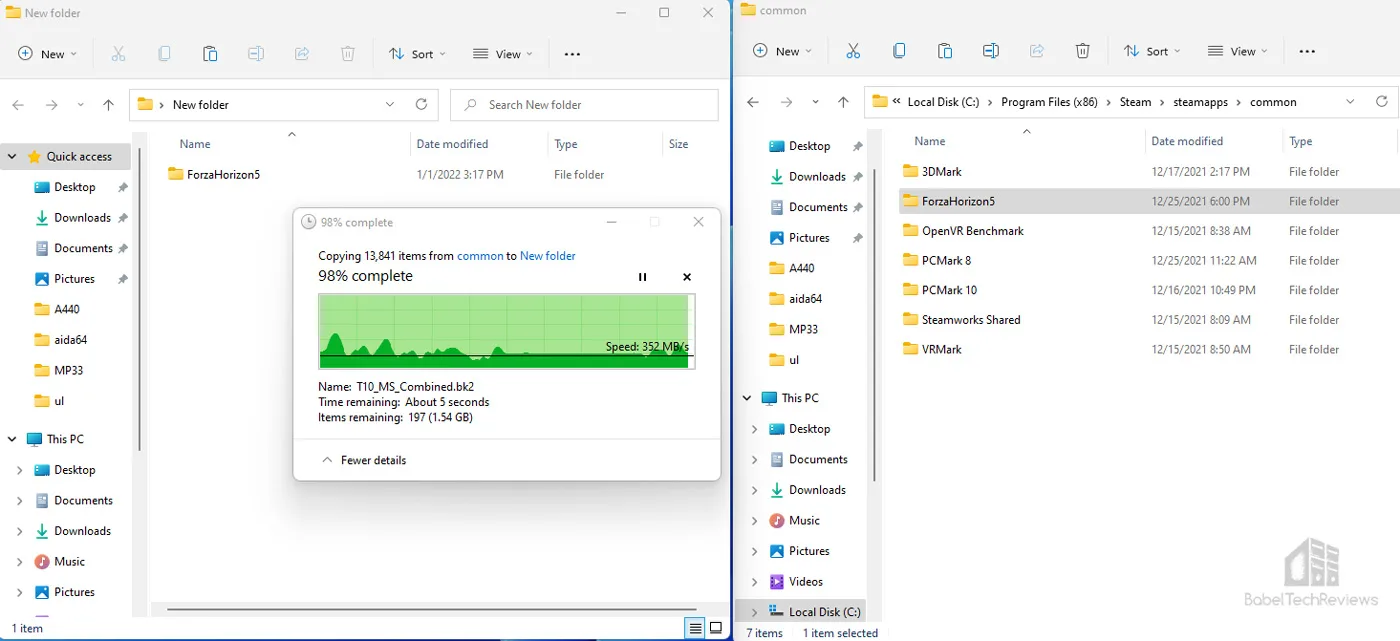
Task: Expand Videos node in common window sidebar
Action: pyautogui.click(x=755, y=582)
